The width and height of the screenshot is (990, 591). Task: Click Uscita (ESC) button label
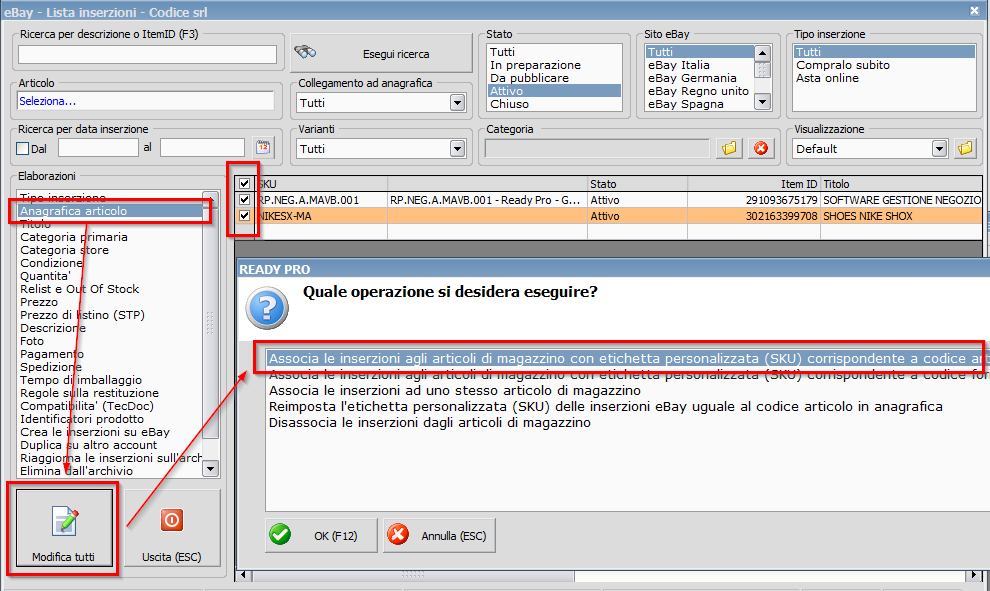tap(171, 557)
